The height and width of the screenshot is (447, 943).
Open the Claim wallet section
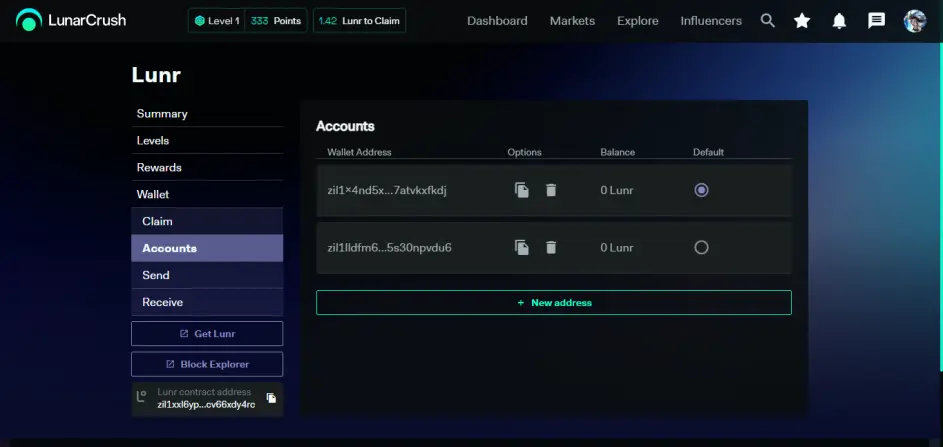[207, 221]
